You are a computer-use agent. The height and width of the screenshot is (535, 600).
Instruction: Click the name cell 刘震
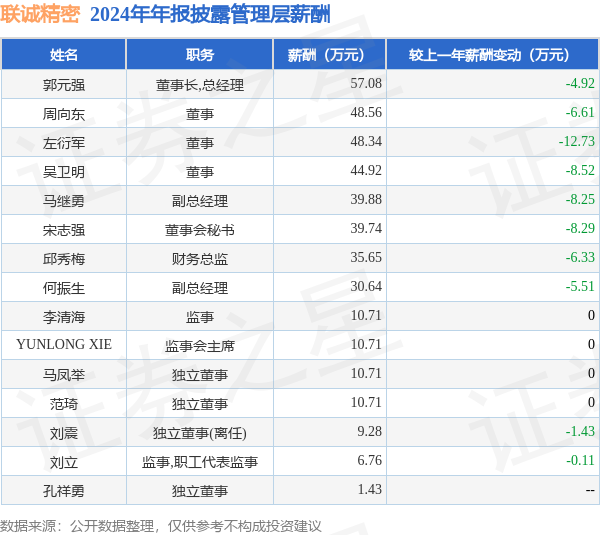point(64,433)
